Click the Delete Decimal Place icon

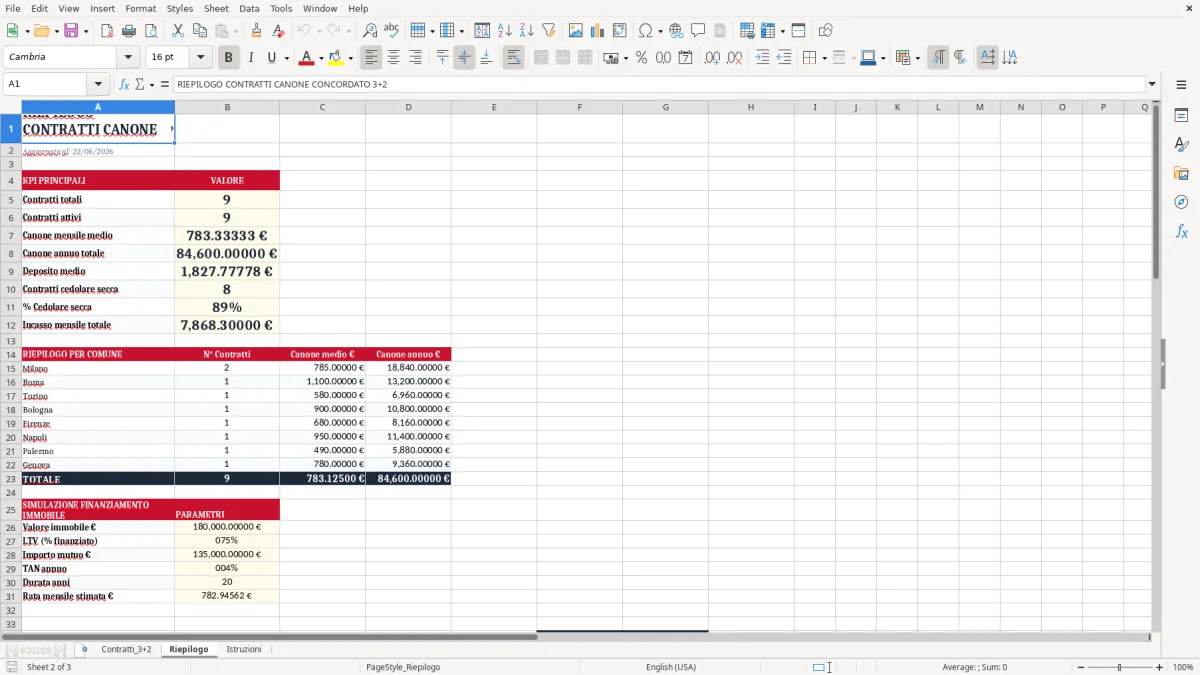pos(735,58)
